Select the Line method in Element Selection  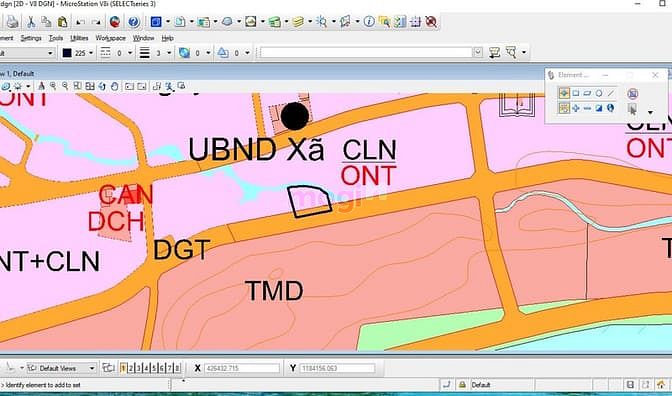pos(611,93)
